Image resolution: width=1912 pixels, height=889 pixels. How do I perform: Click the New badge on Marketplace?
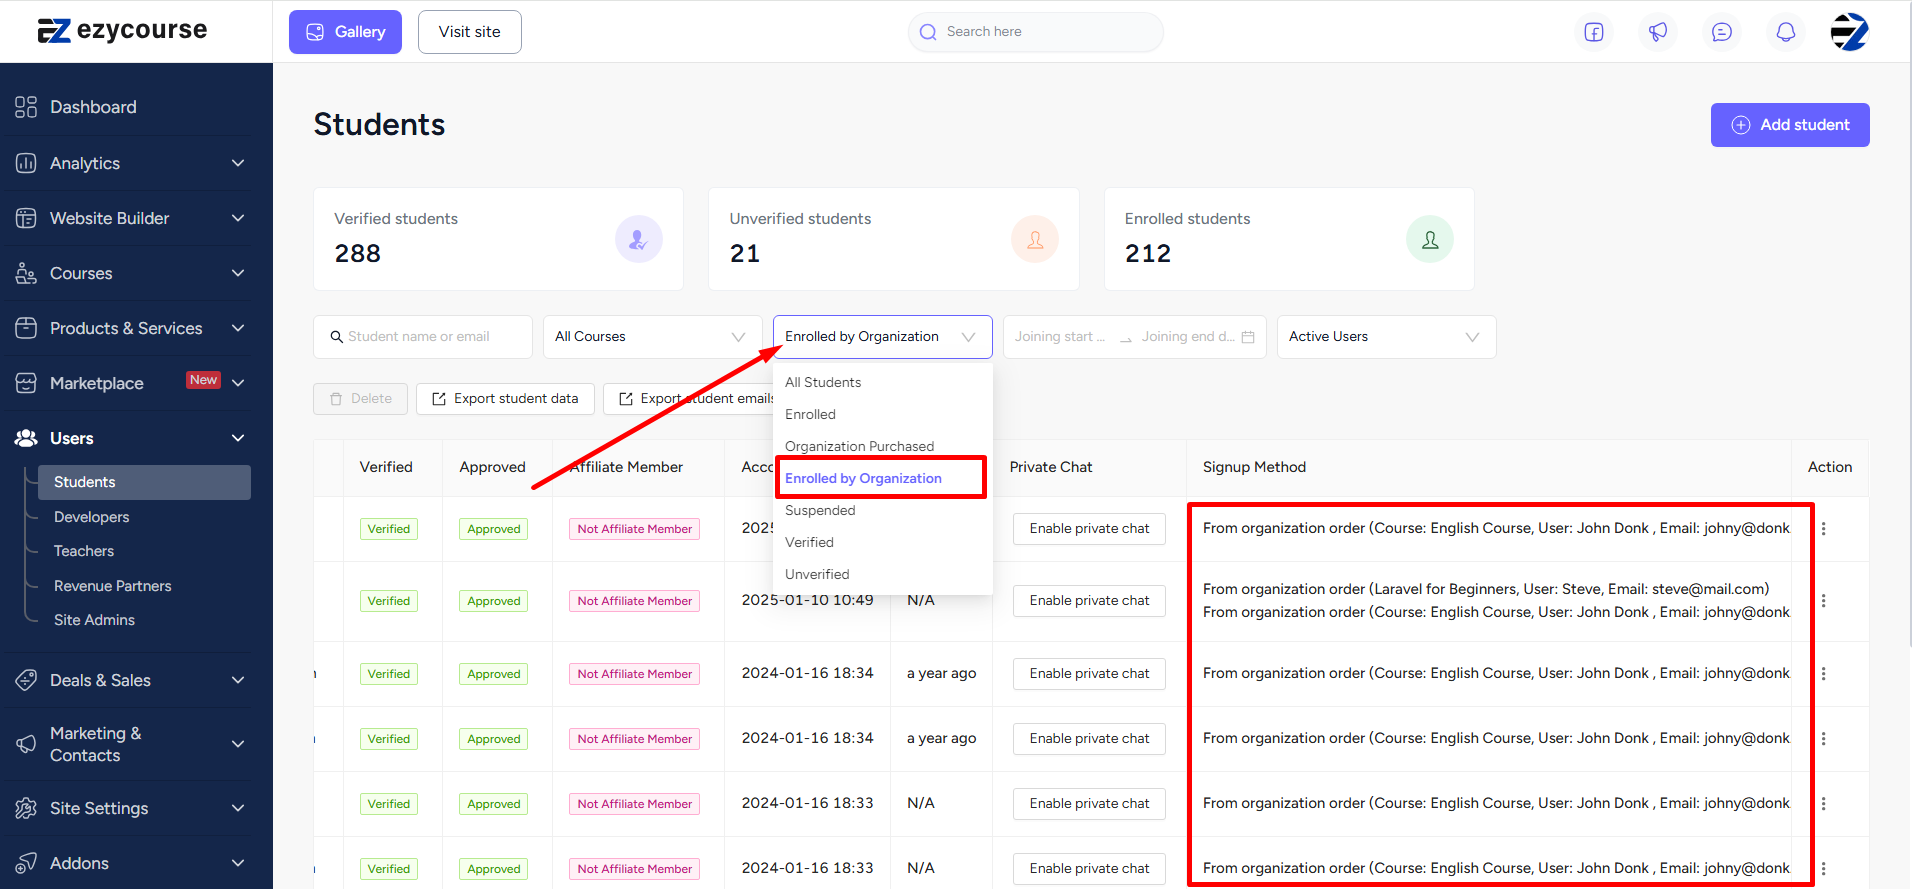(x=203, y=380)
